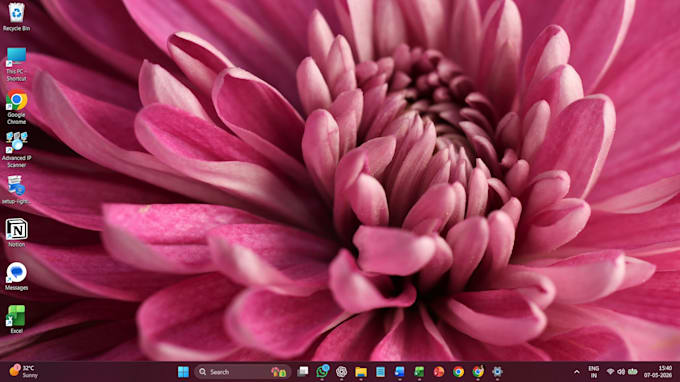Click the battery status tray icon
Viewport: 680px width, 382px height.
pos(633,372)
